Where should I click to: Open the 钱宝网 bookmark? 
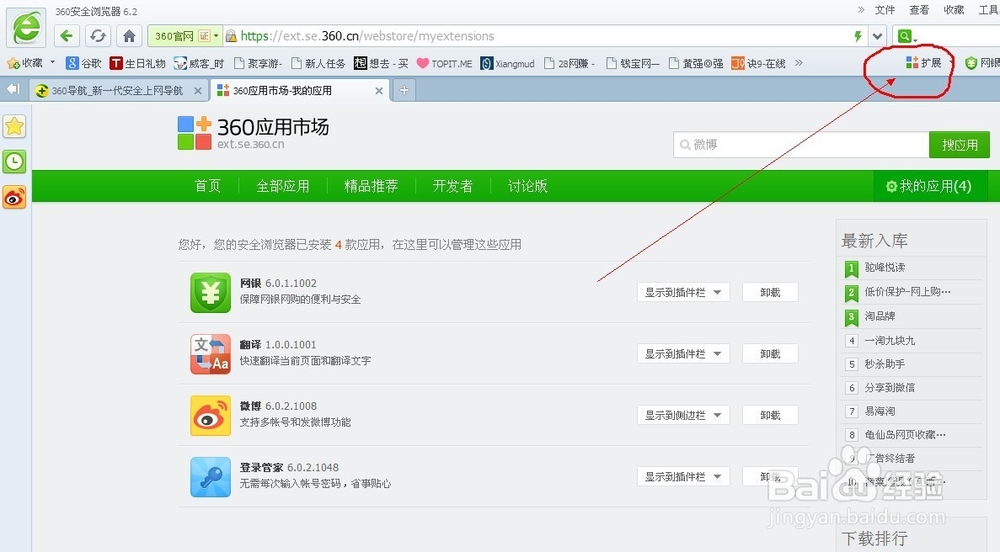point(633,63)
